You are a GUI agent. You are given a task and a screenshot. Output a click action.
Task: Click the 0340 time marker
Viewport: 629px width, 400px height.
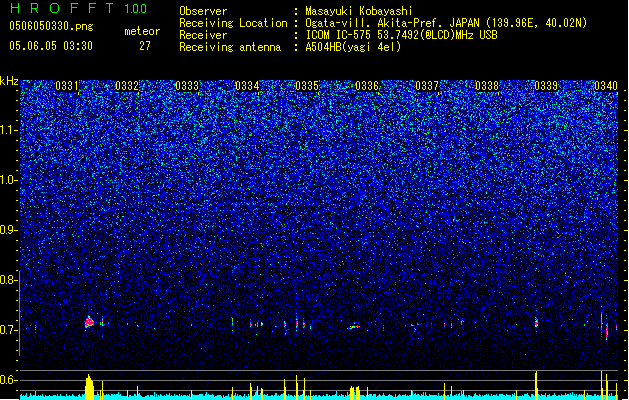(x=606, y=86)
